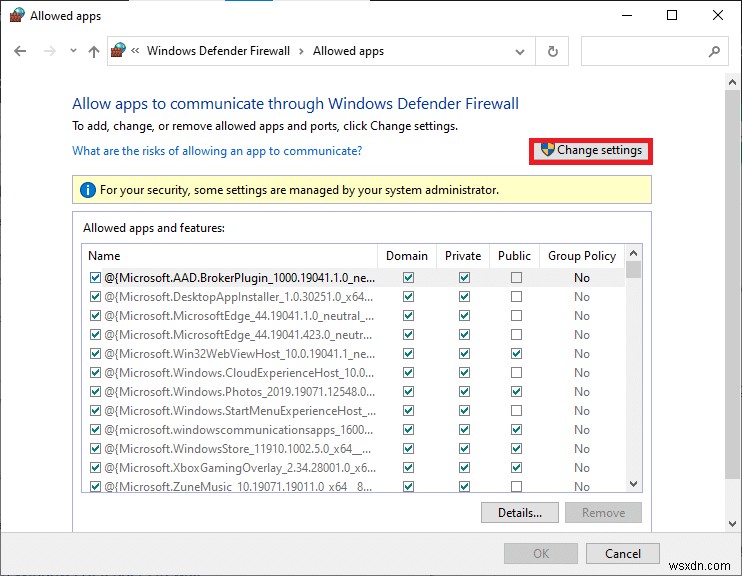Click the double-chevron before Windows Defender Firewall
The image size is (742, 576).
click(x=137, y=51)
